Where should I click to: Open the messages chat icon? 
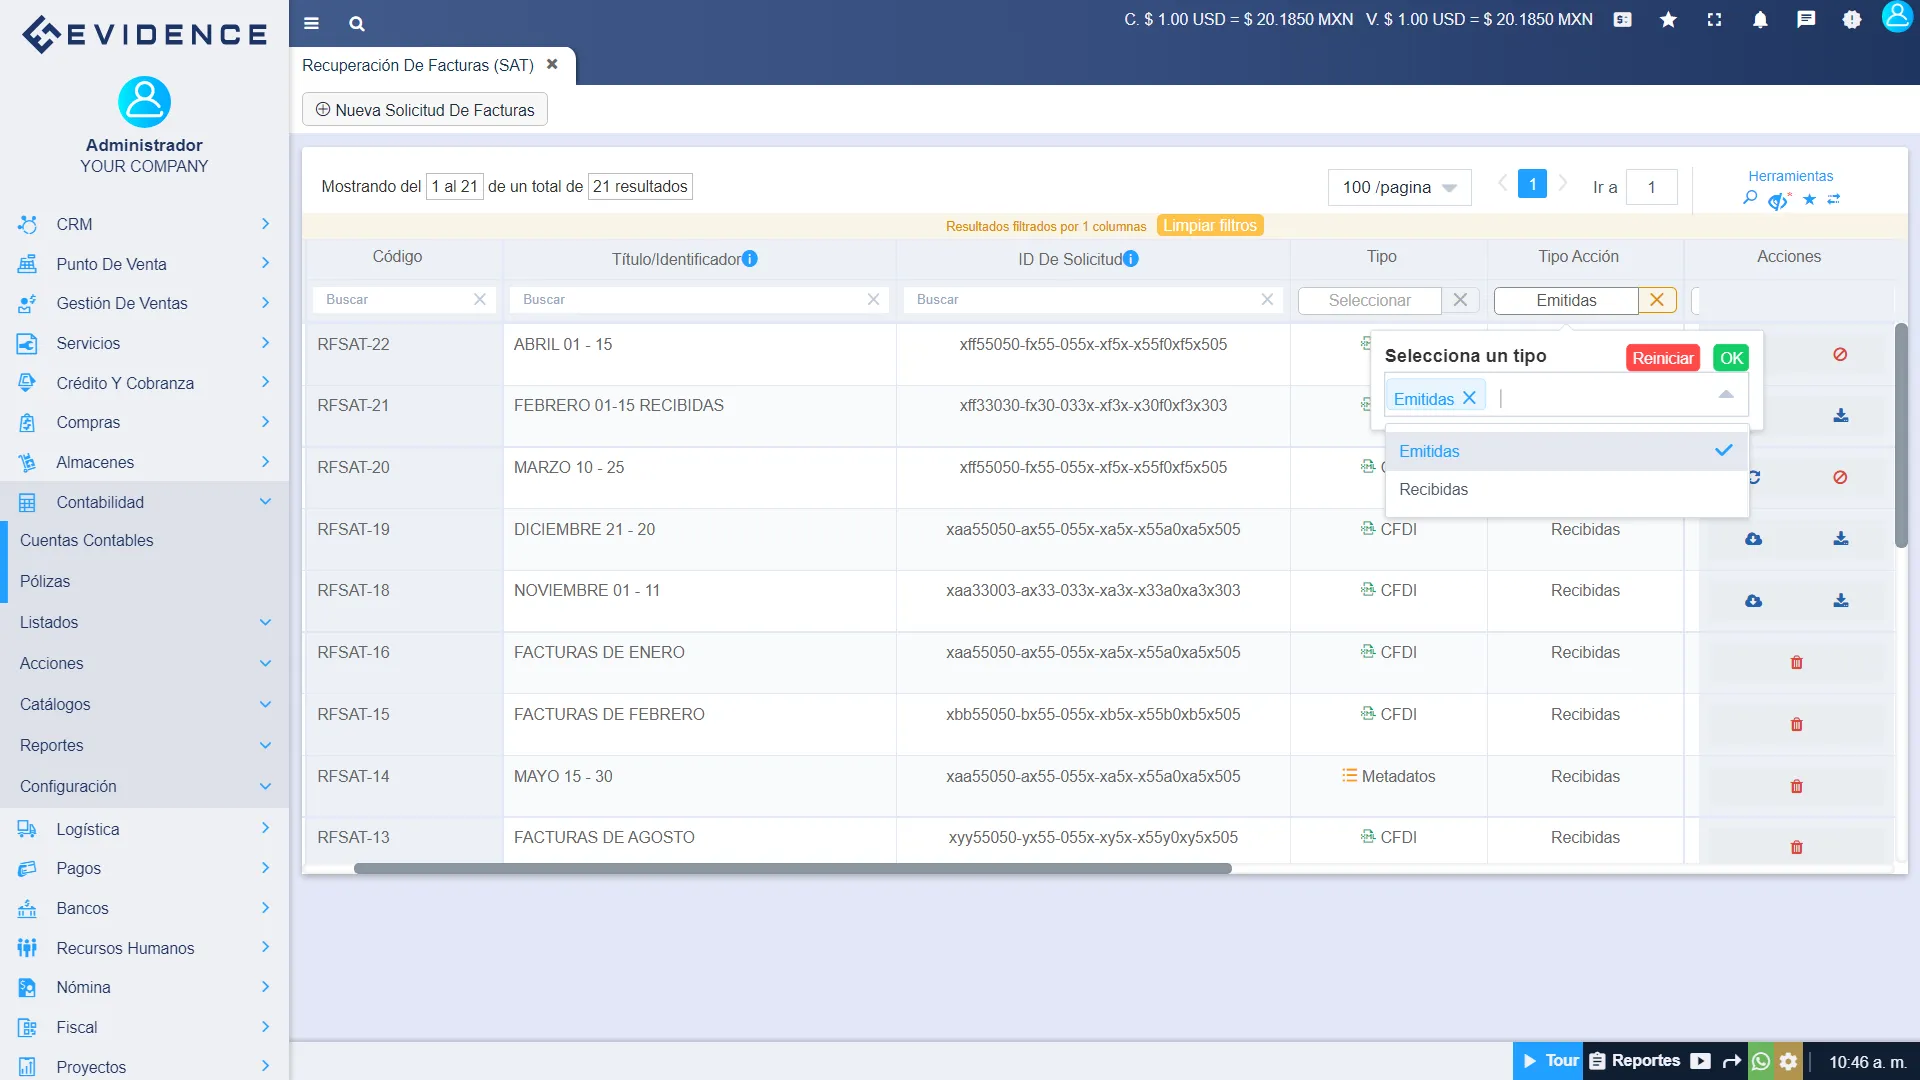pos(1806,20)
